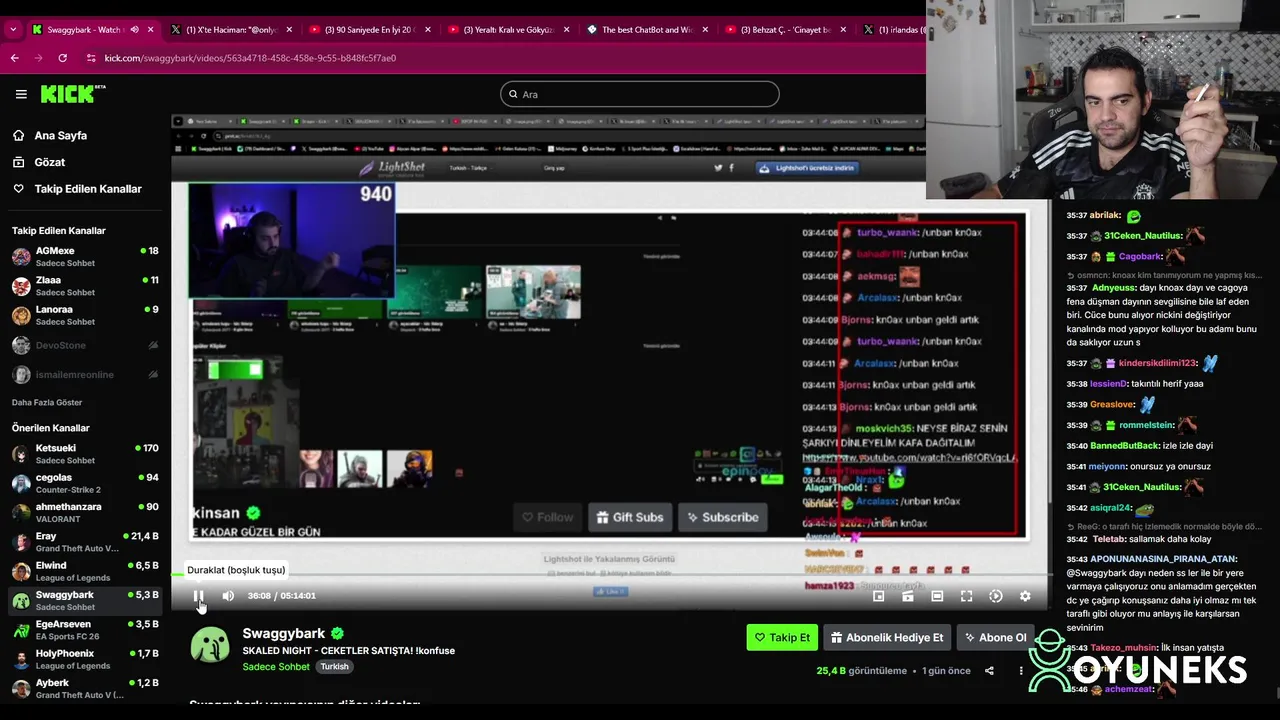Open recommended channel Ketsueki
Image resolution: width=1280 pixels, height=720 pixels.
[x=85, y=454]
